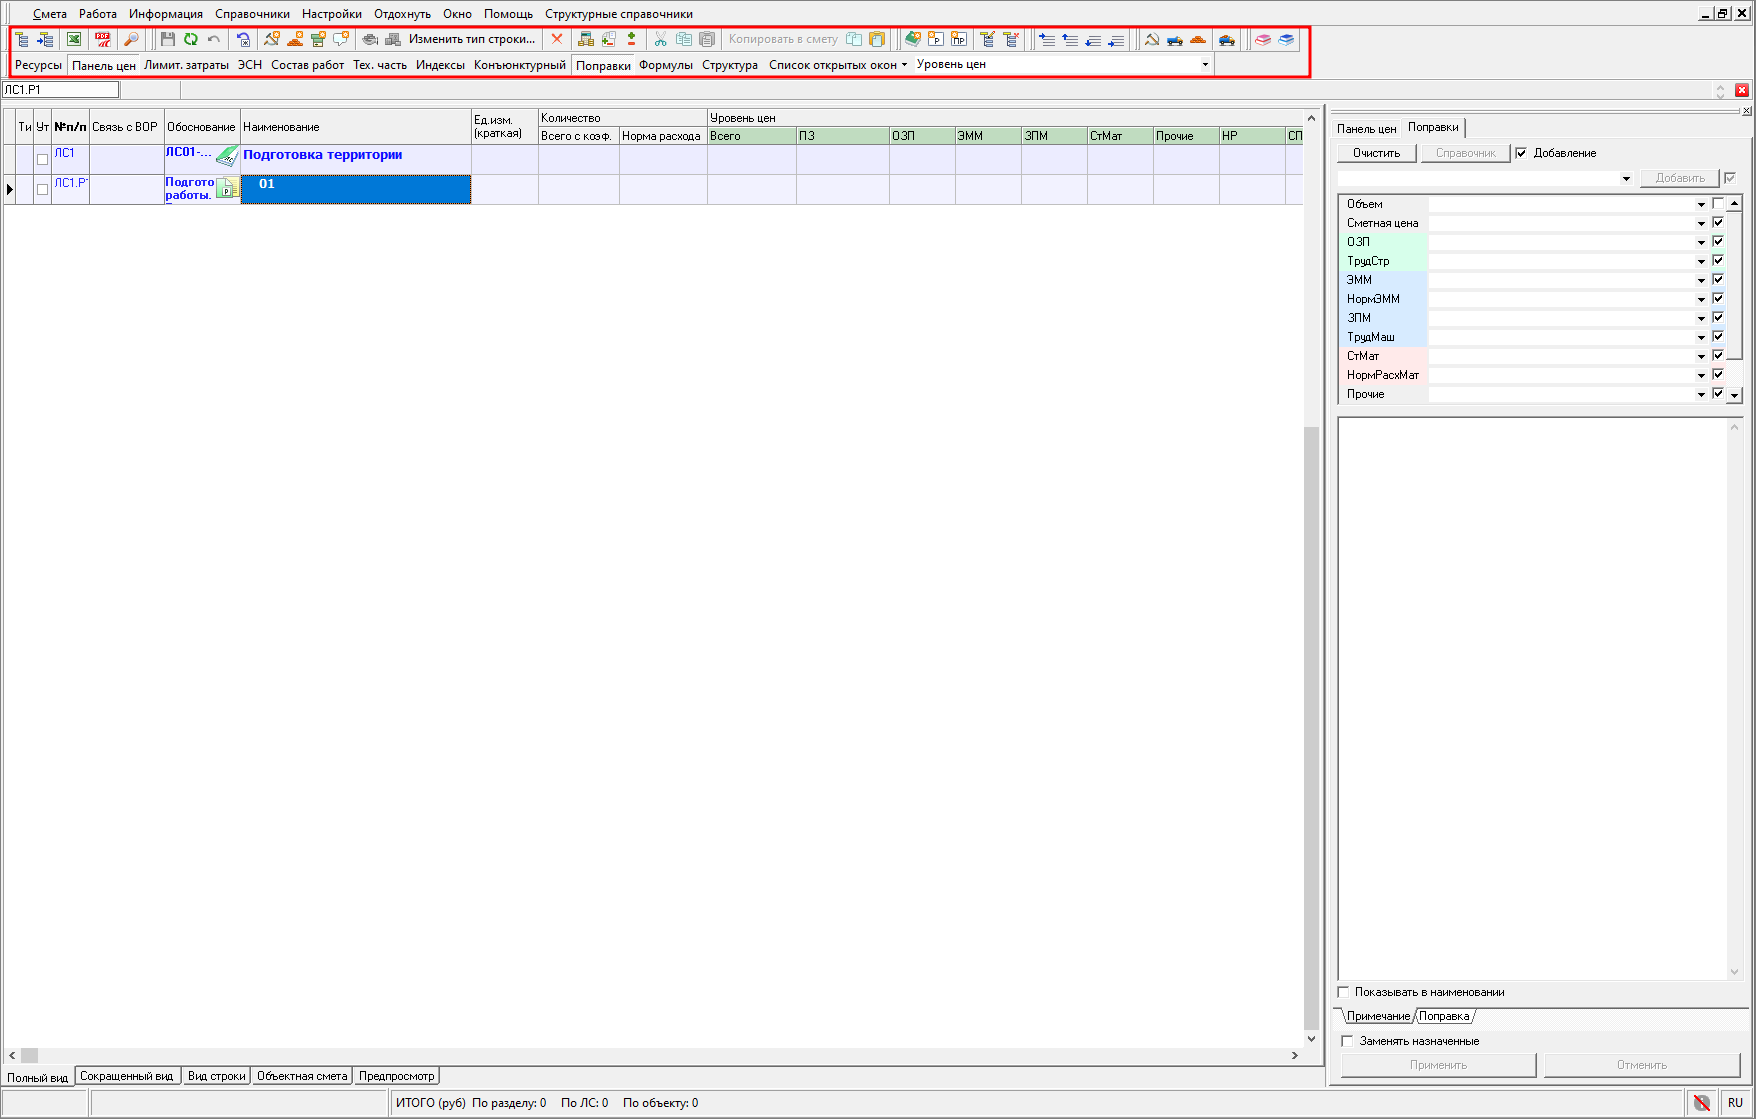Switch to the Объектная смета tab
Image resolution: width=1756 pixels, height=1119 pixels.
[301, 1076]
